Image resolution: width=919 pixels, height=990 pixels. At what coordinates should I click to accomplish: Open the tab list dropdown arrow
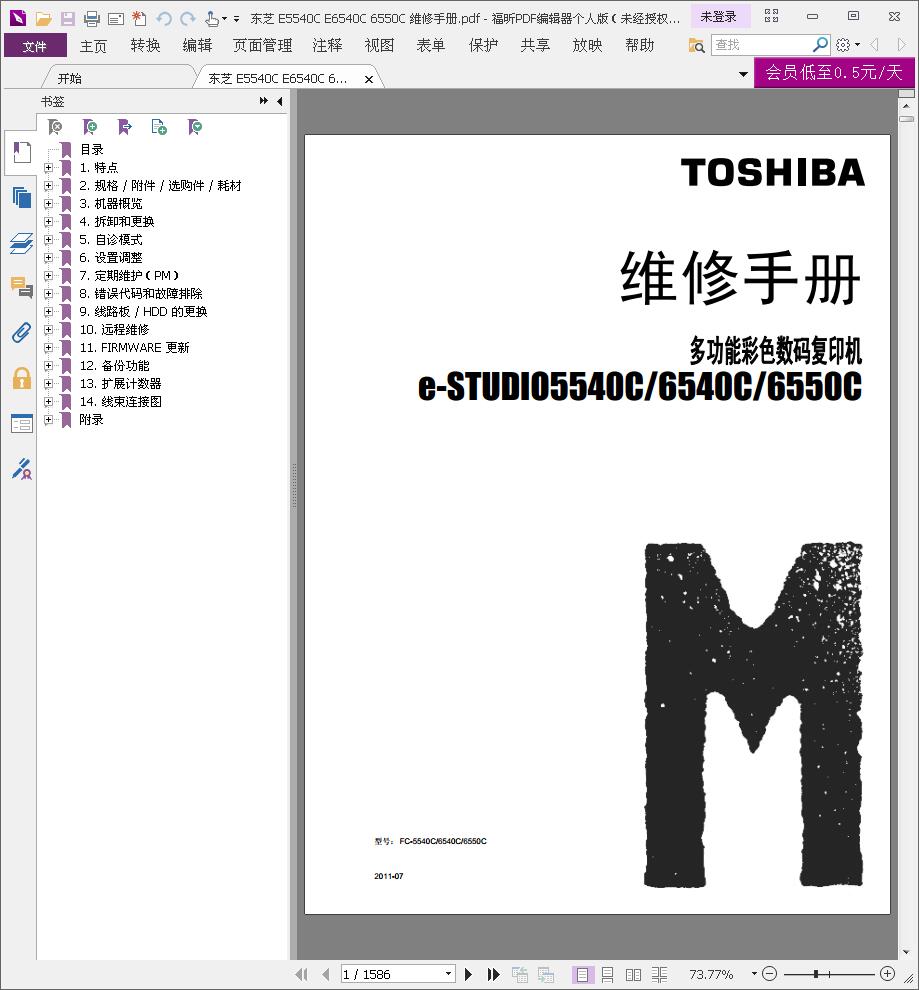[x=743, y=75]
